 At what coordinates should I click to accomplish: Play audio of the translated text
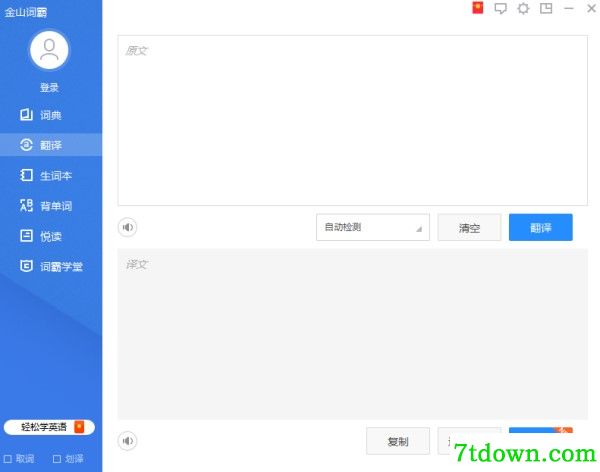tap(127, 441)
